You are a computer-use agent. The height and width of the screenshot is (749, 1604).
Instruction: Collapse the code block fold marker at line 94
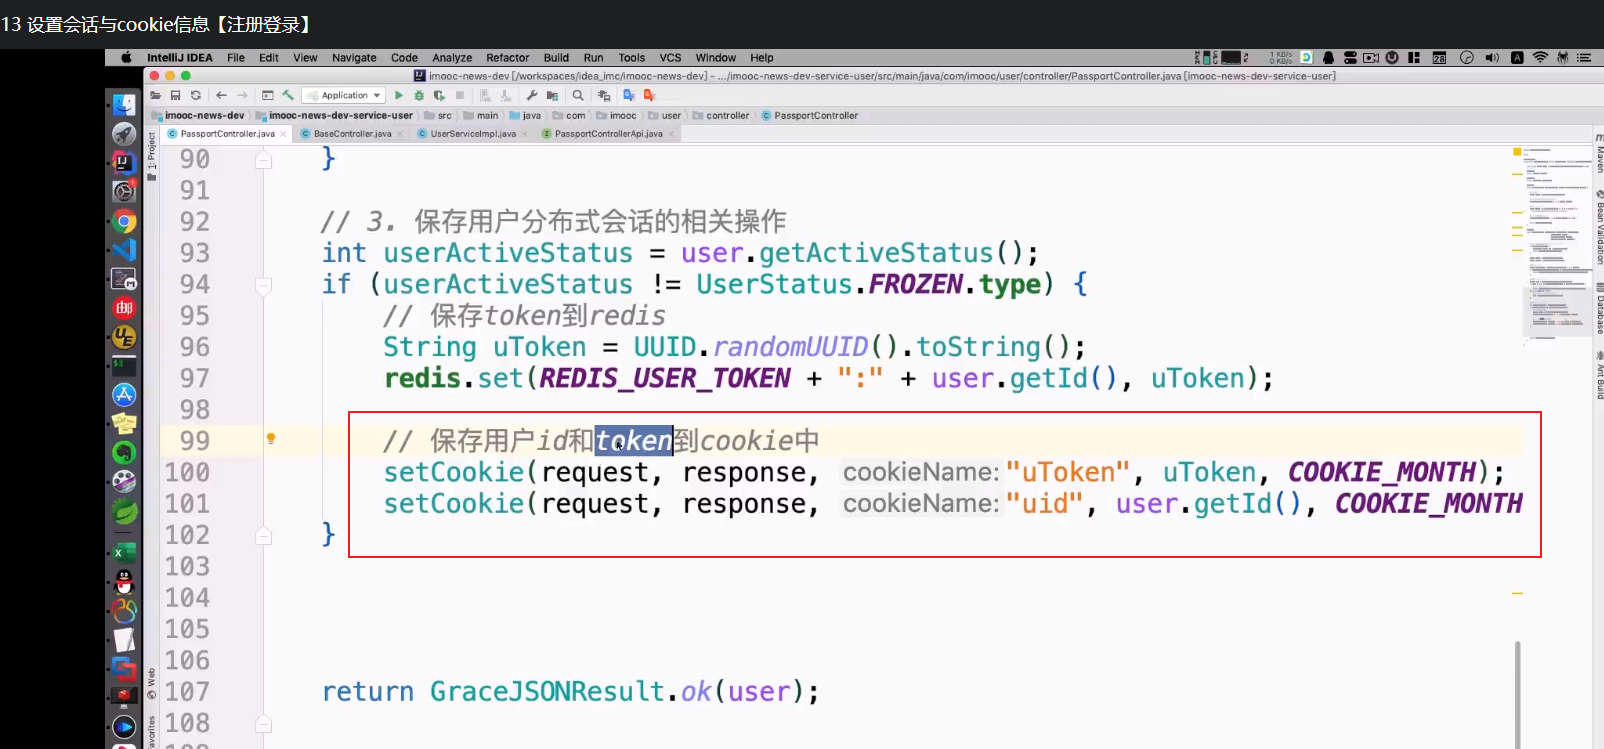pyautogui.click(x=264, y=285)
